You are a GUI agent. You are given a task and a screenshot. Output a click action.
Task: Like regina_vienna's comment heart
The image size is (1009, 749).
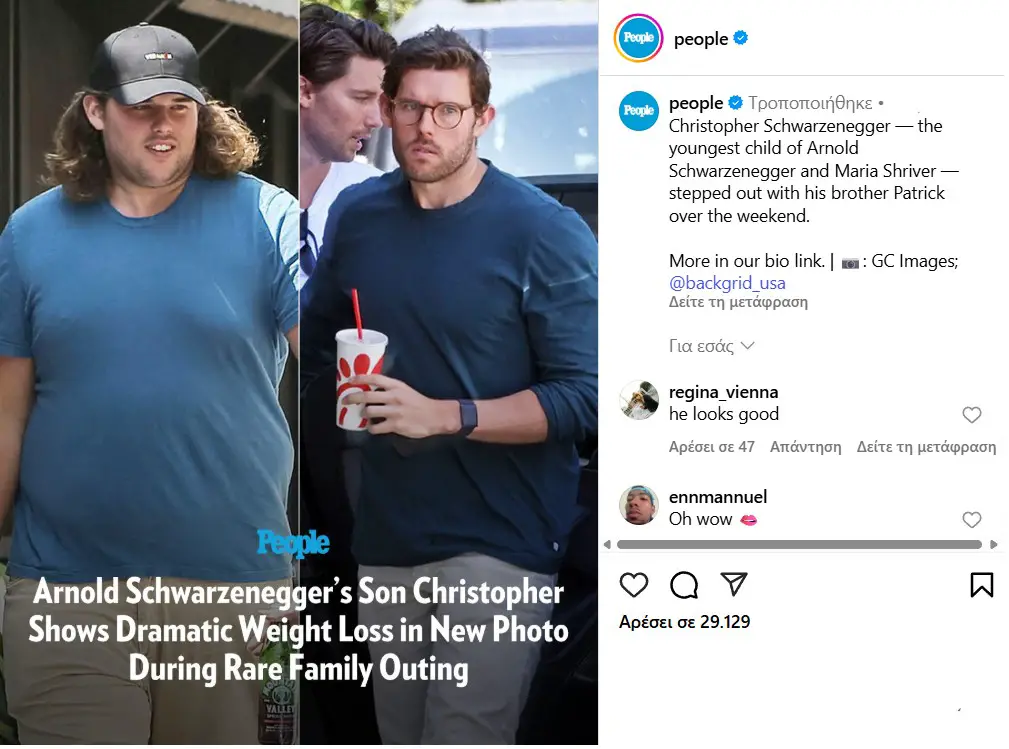tap(972, 415)
